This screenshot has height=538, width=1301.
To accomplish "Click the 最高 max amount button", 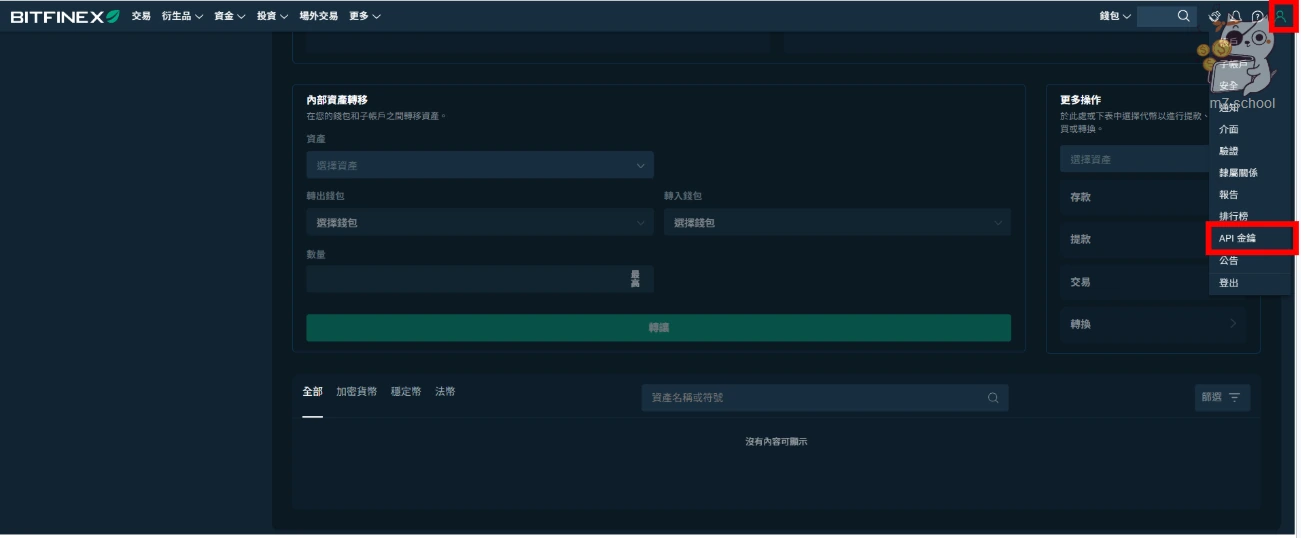I will tap(635, 279).
